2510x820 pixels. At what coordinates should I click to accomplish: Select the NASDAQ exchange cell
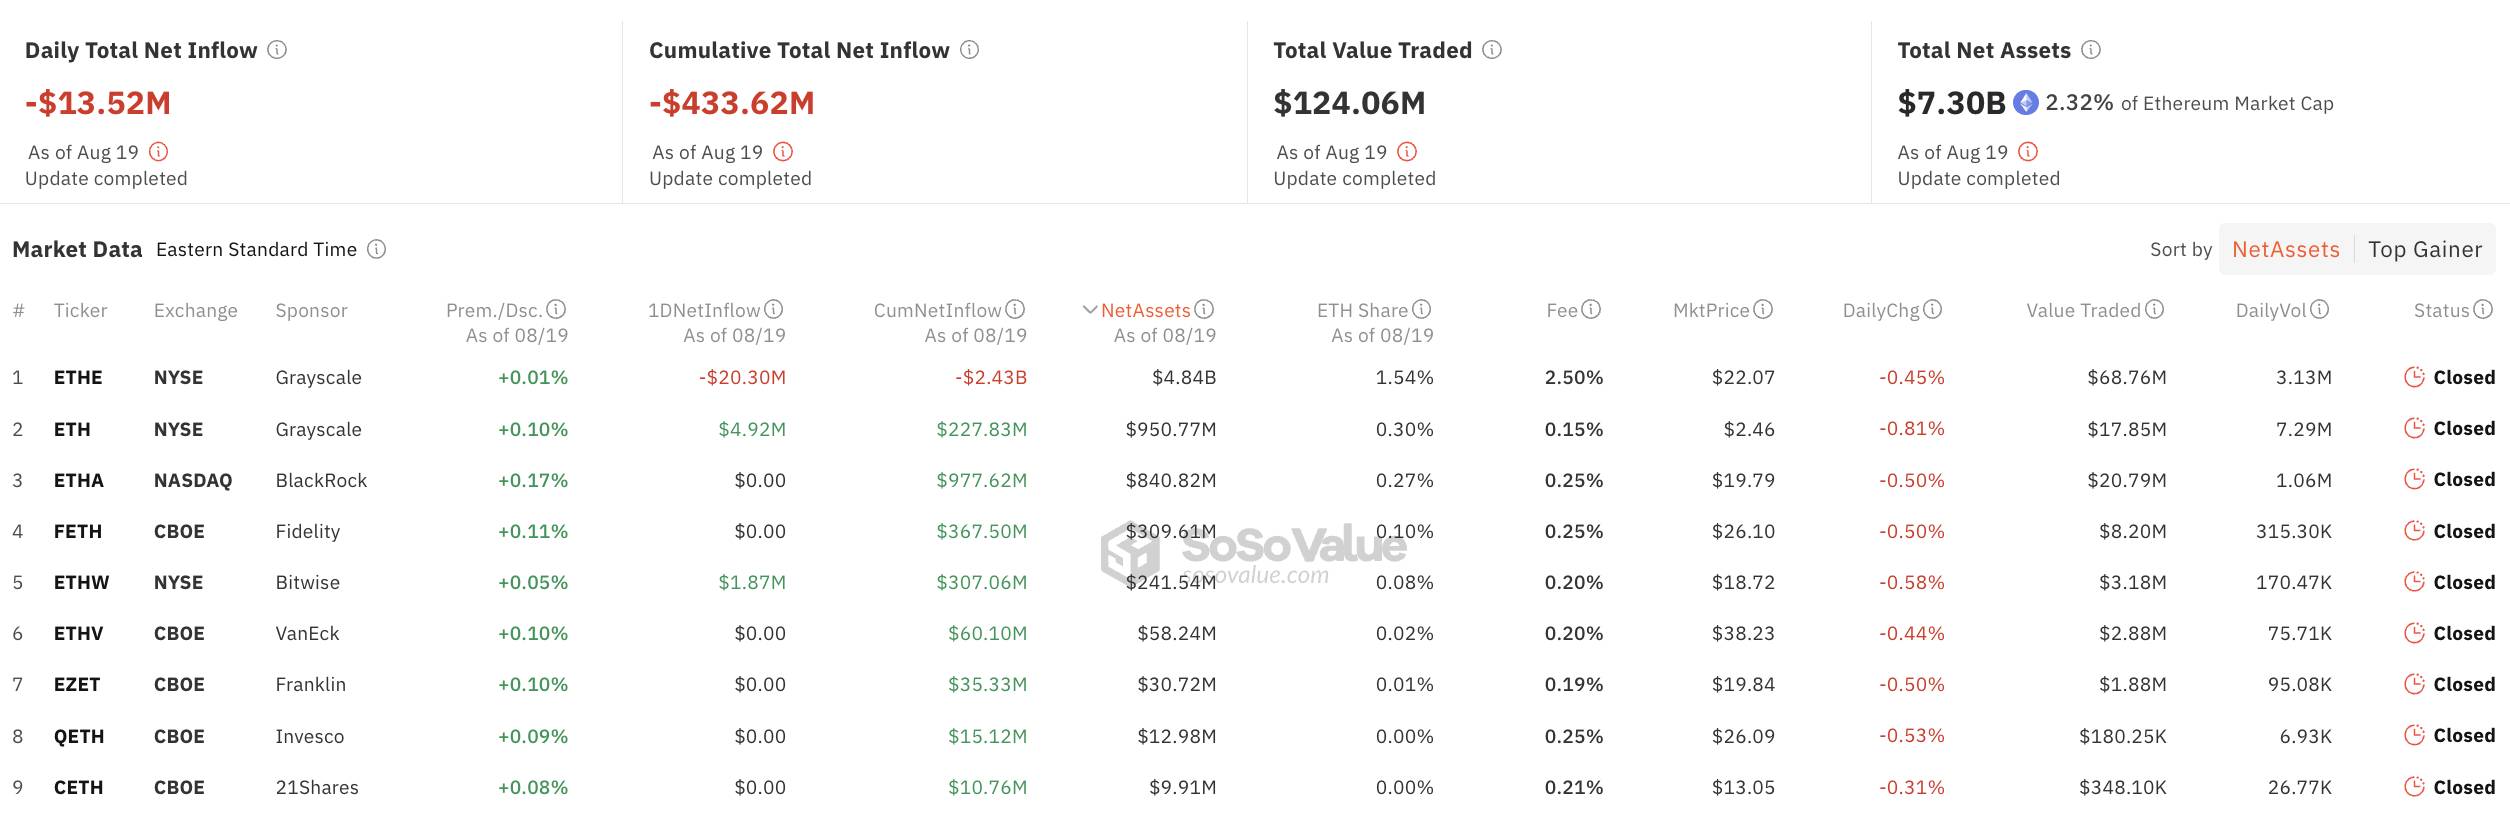point(193,481)
